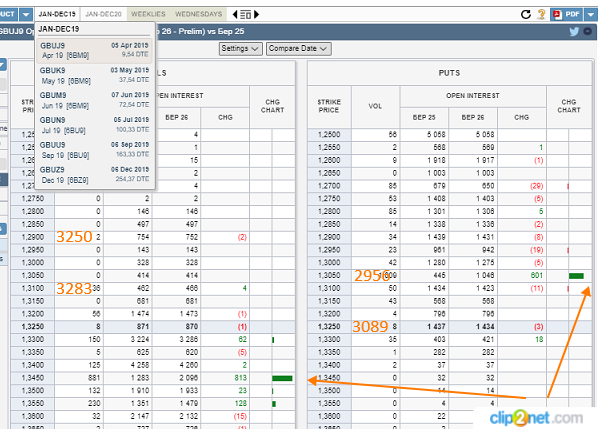This screenshot has height=435, width=613.
Task: Click calls open interest 3 224 cell
Action: [128, 340]
